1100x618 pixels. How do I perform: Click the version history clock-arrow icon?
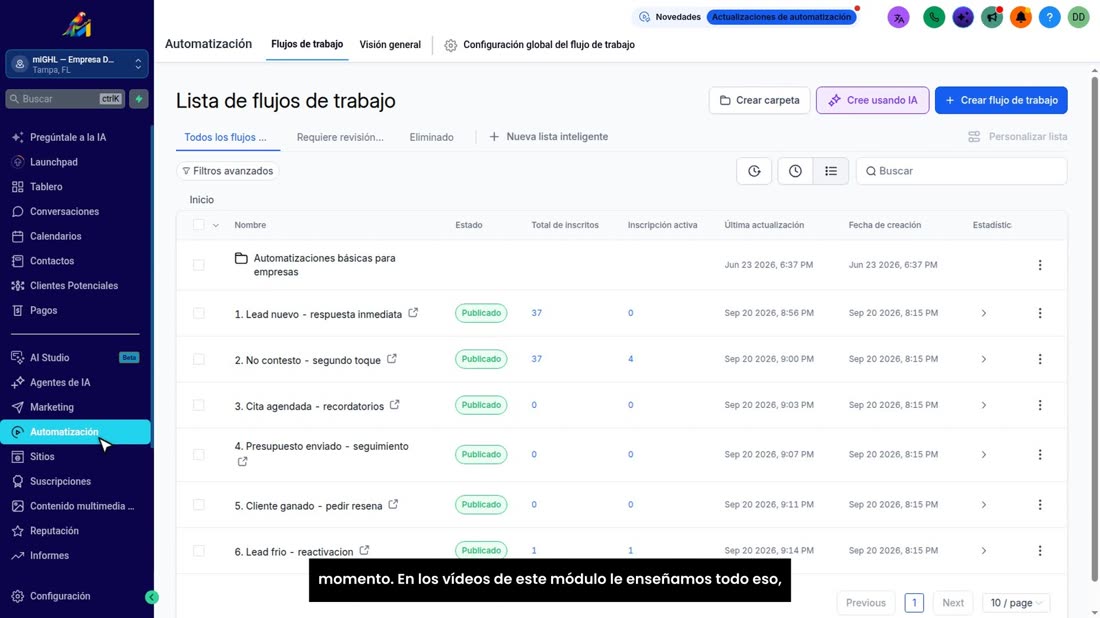[754, 171]
